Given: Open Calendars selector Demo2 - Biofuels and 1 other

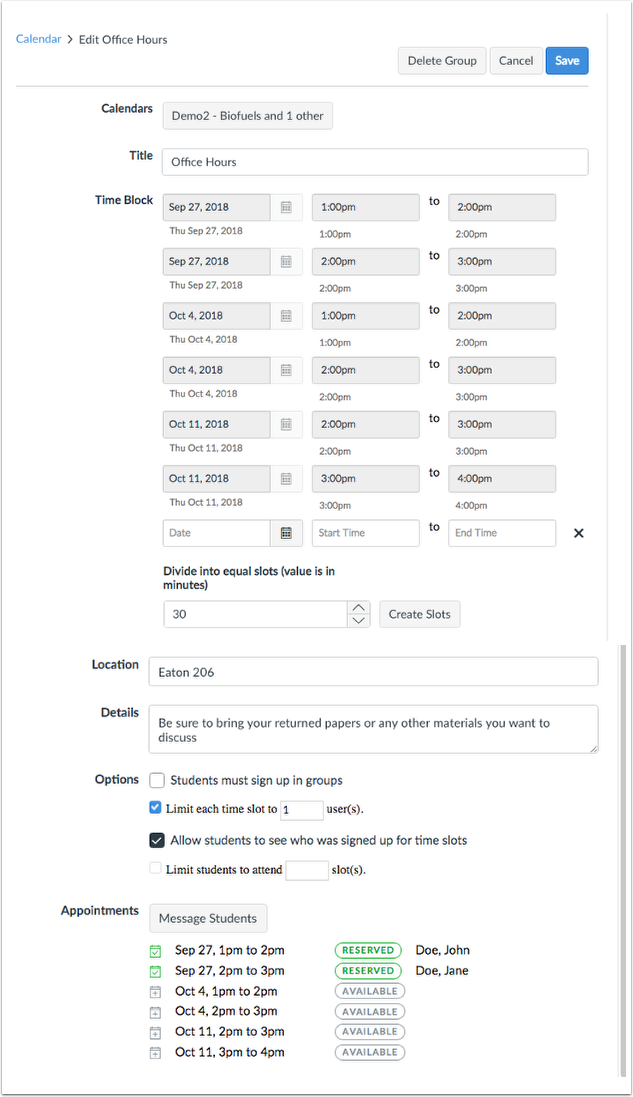Looking at the screenshot, I should tap(248, 116).
